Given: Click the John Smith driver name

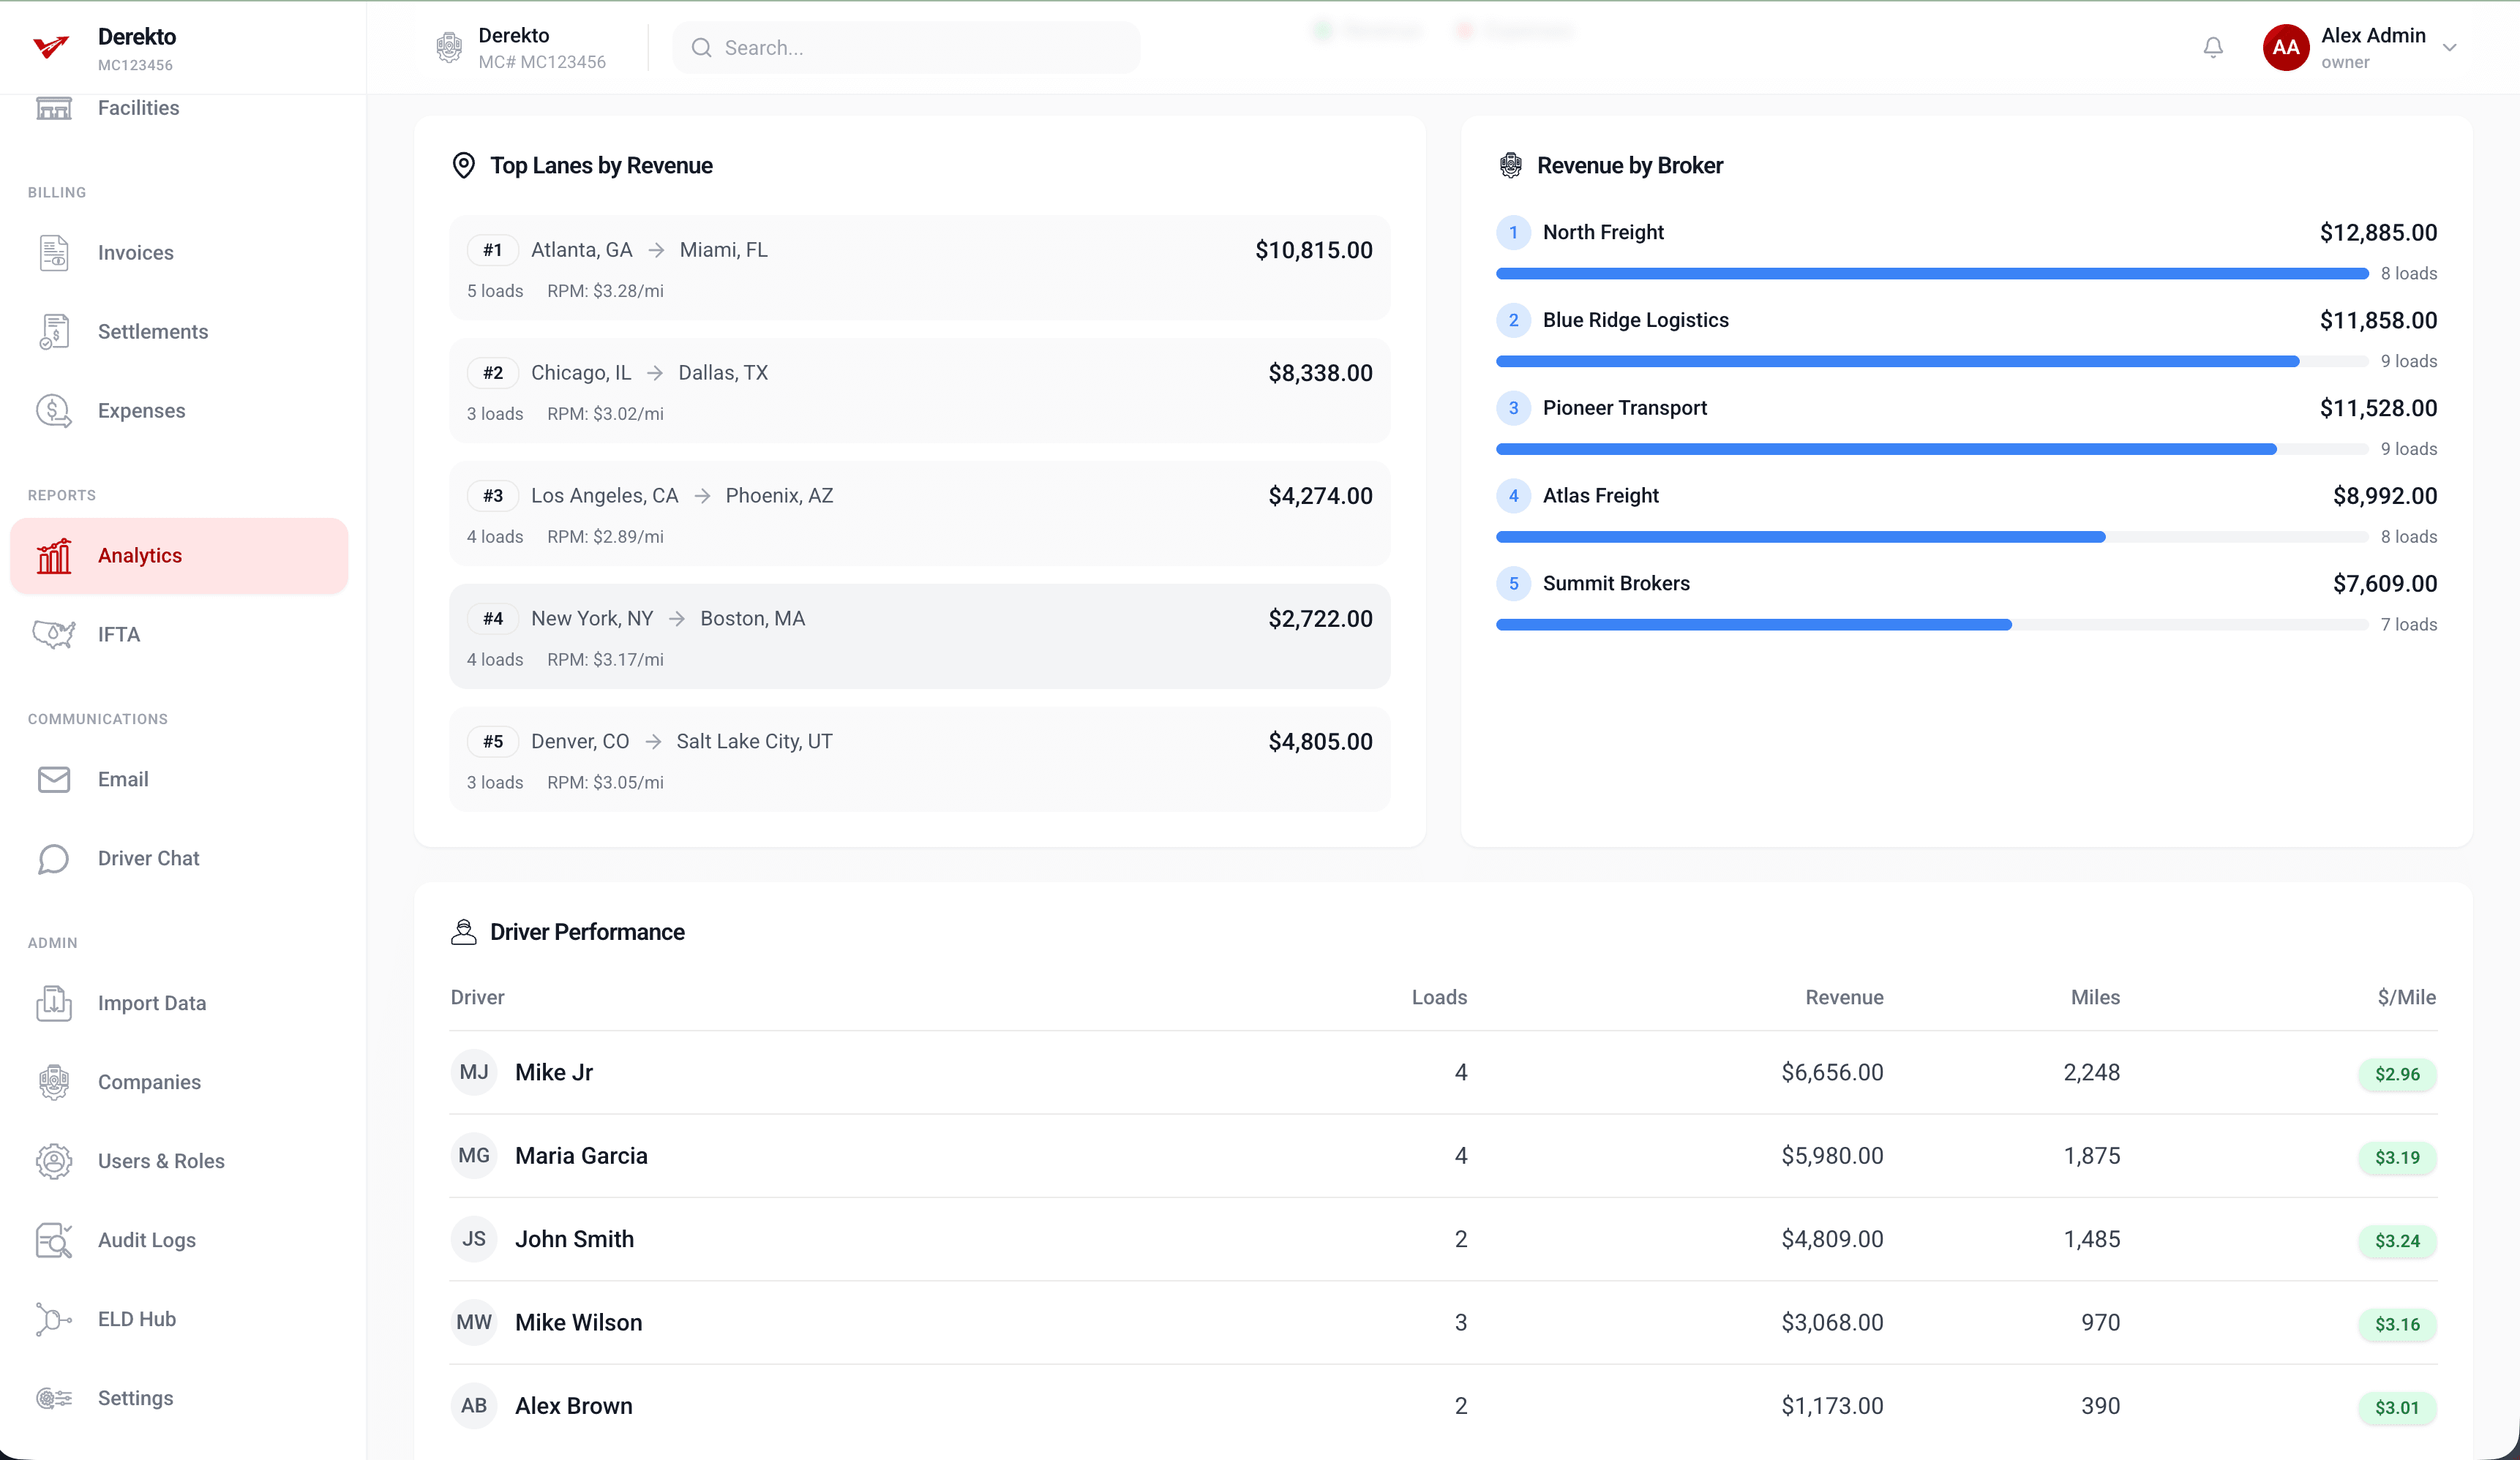Looking at the screenshot, I should click(574, 1239).
